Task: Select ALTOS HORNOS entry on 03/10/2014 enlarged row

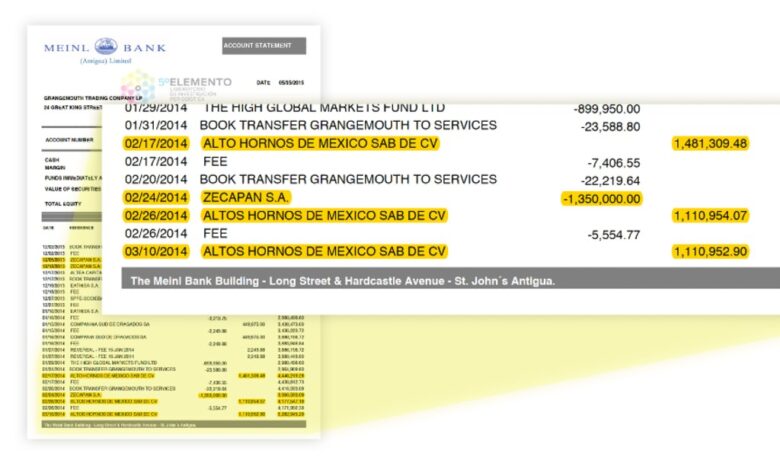Action: (x=324, y=252)
